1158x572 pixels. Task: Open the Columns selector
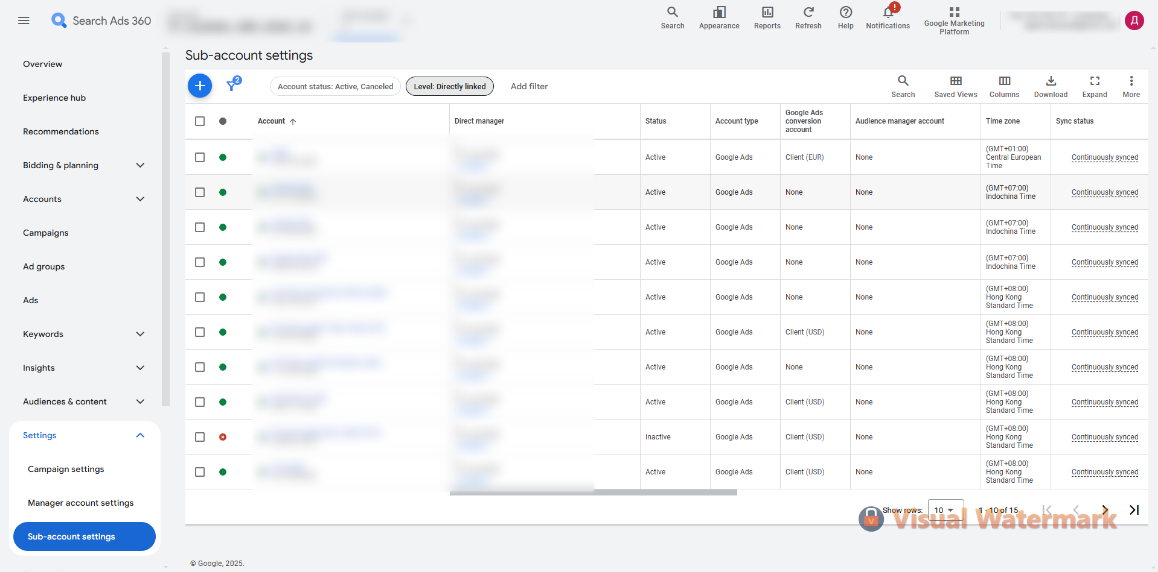click(x=1004, y=86)
